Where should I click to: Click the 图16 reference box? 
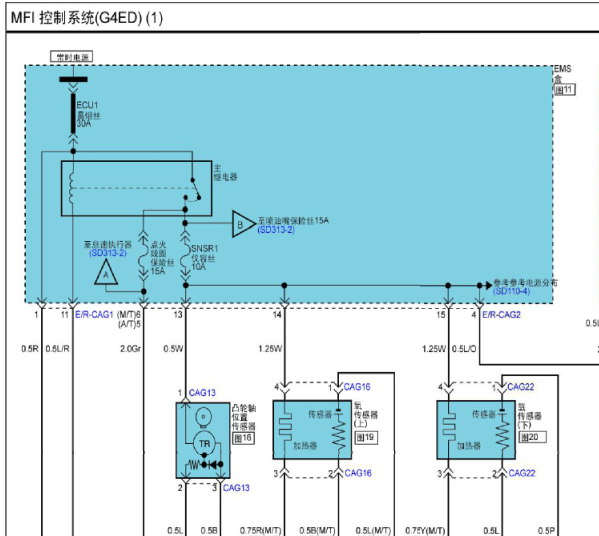point(243,438)
